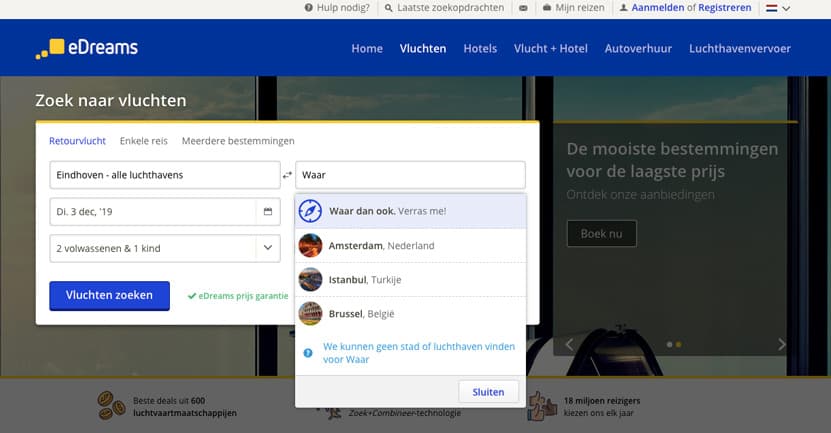Click the Mijn reizen suitcase icon
Image resolution: width=831 pixels, height=433 pixels.
[547, 8]
